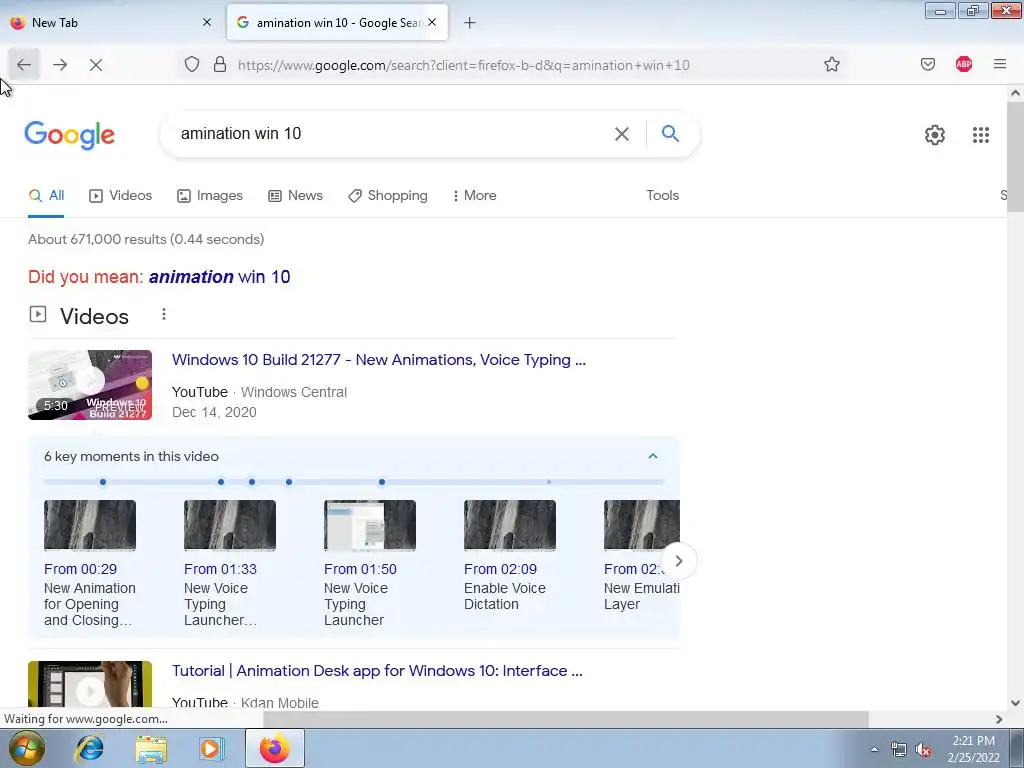Open the Kdan Mobile video thumbnail
This screenshot has height=768, width=1024.
[x=90, y=684]
